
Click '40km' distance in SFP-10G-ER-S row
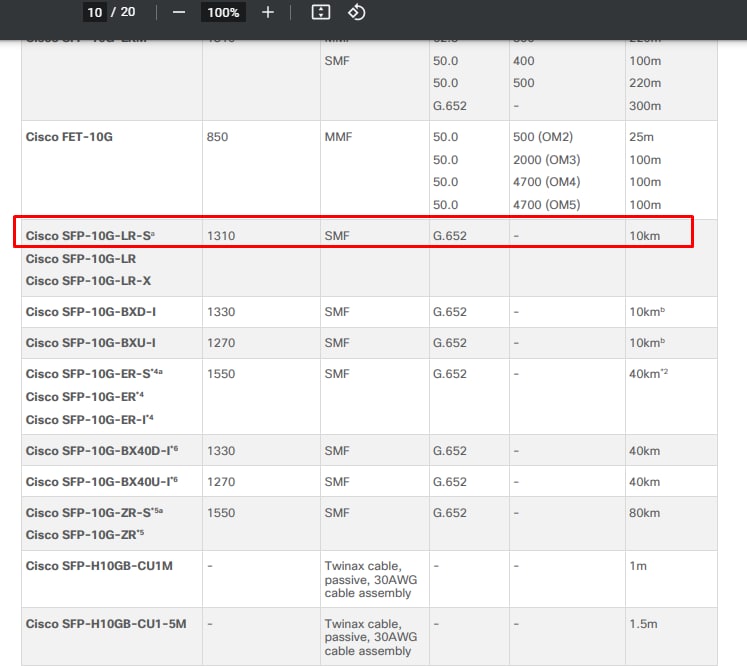[x=645, y=374]
